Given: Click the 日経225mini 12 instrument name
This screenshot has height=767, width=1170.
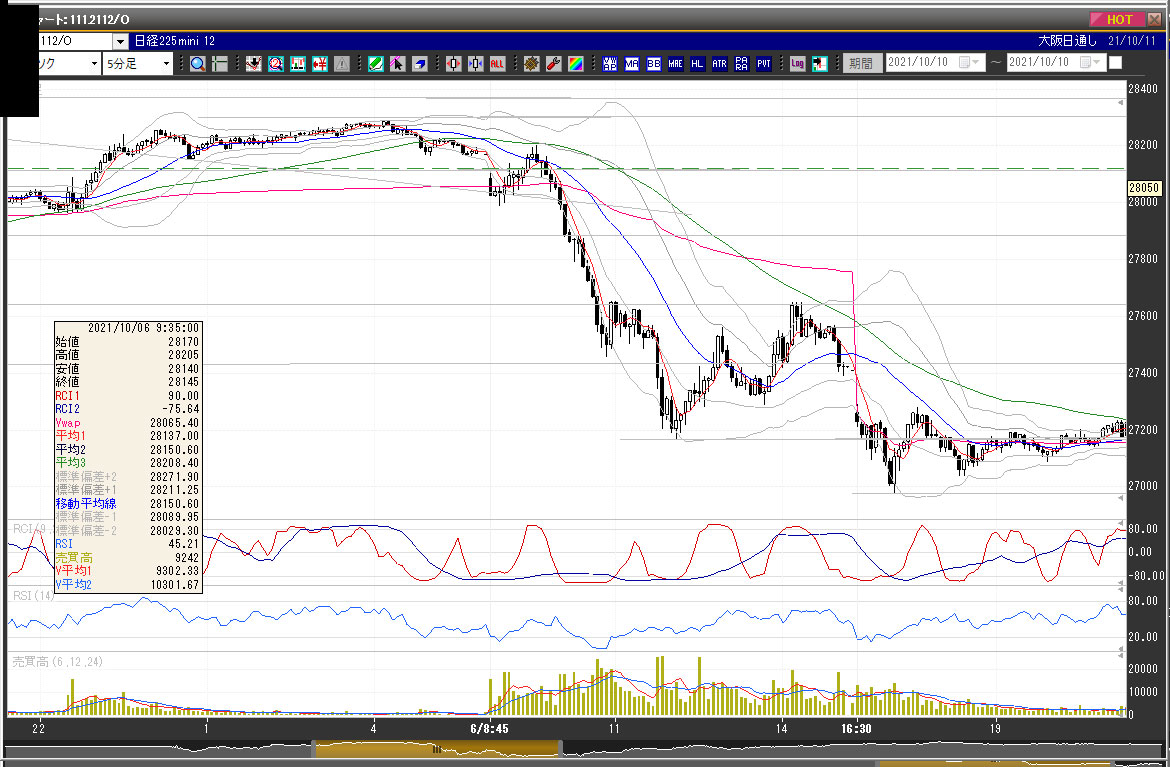Looking at the screenshot, I should click(175, 41).
